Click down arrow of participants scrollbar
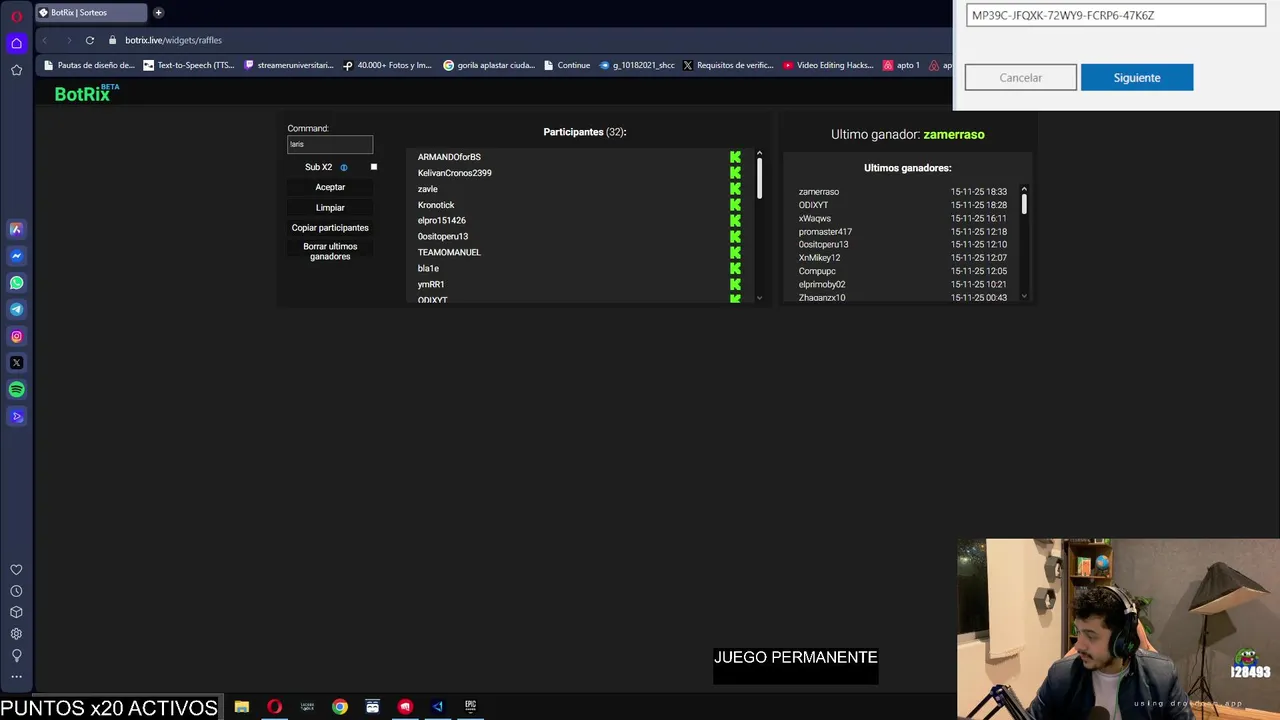The image size is (1280, 720). [x=759, y=298]
